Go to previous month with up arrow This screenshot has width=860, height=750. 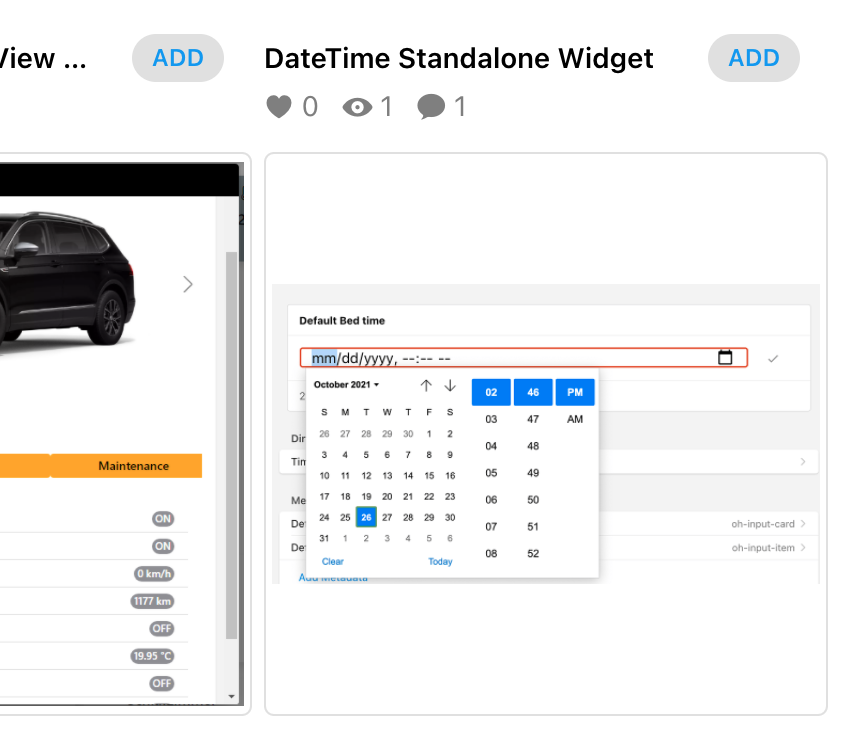[426, 385]
